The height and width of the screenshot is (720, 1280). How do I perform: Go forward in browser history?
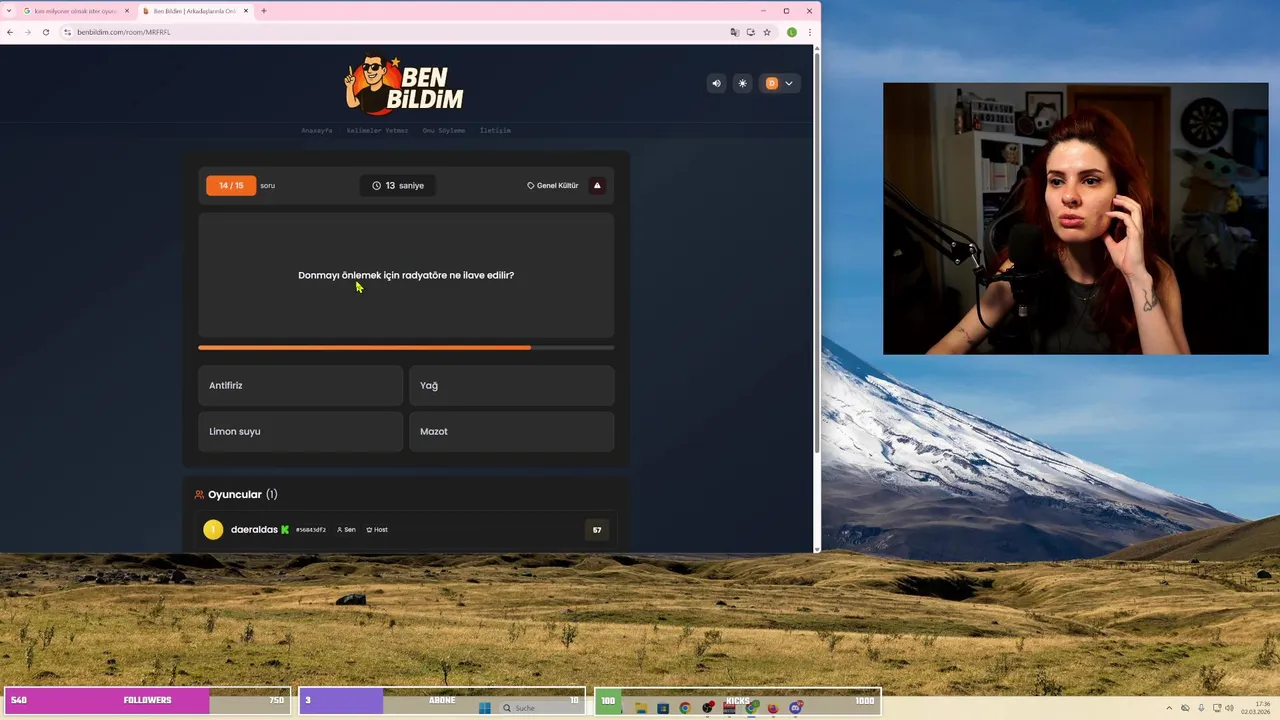[x=28, y=32]
